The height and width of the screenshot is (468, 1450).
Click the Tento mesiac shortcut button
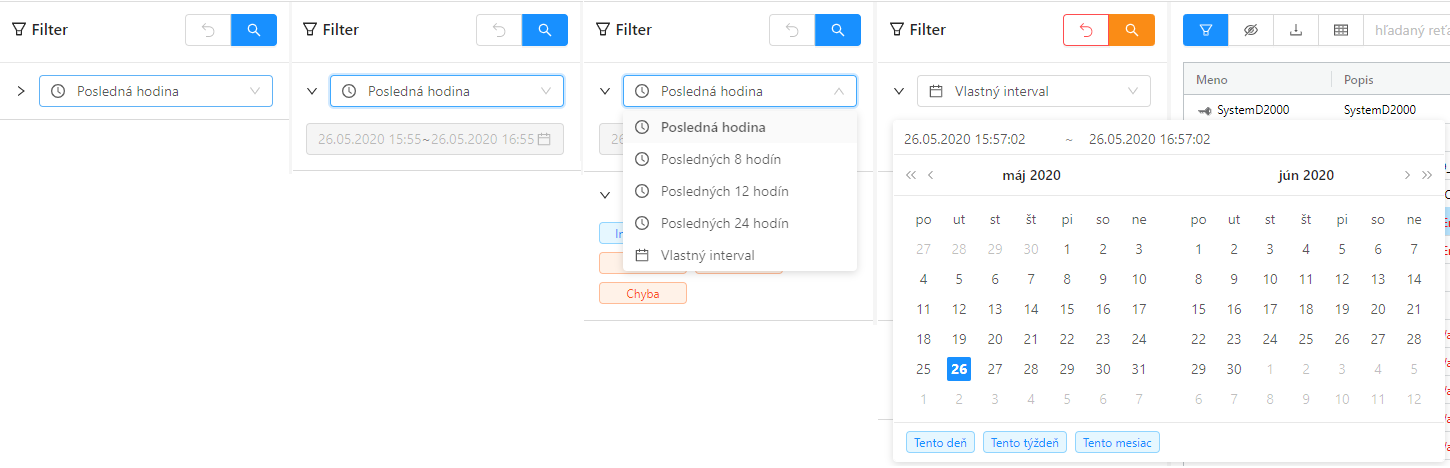point(1117,442)
